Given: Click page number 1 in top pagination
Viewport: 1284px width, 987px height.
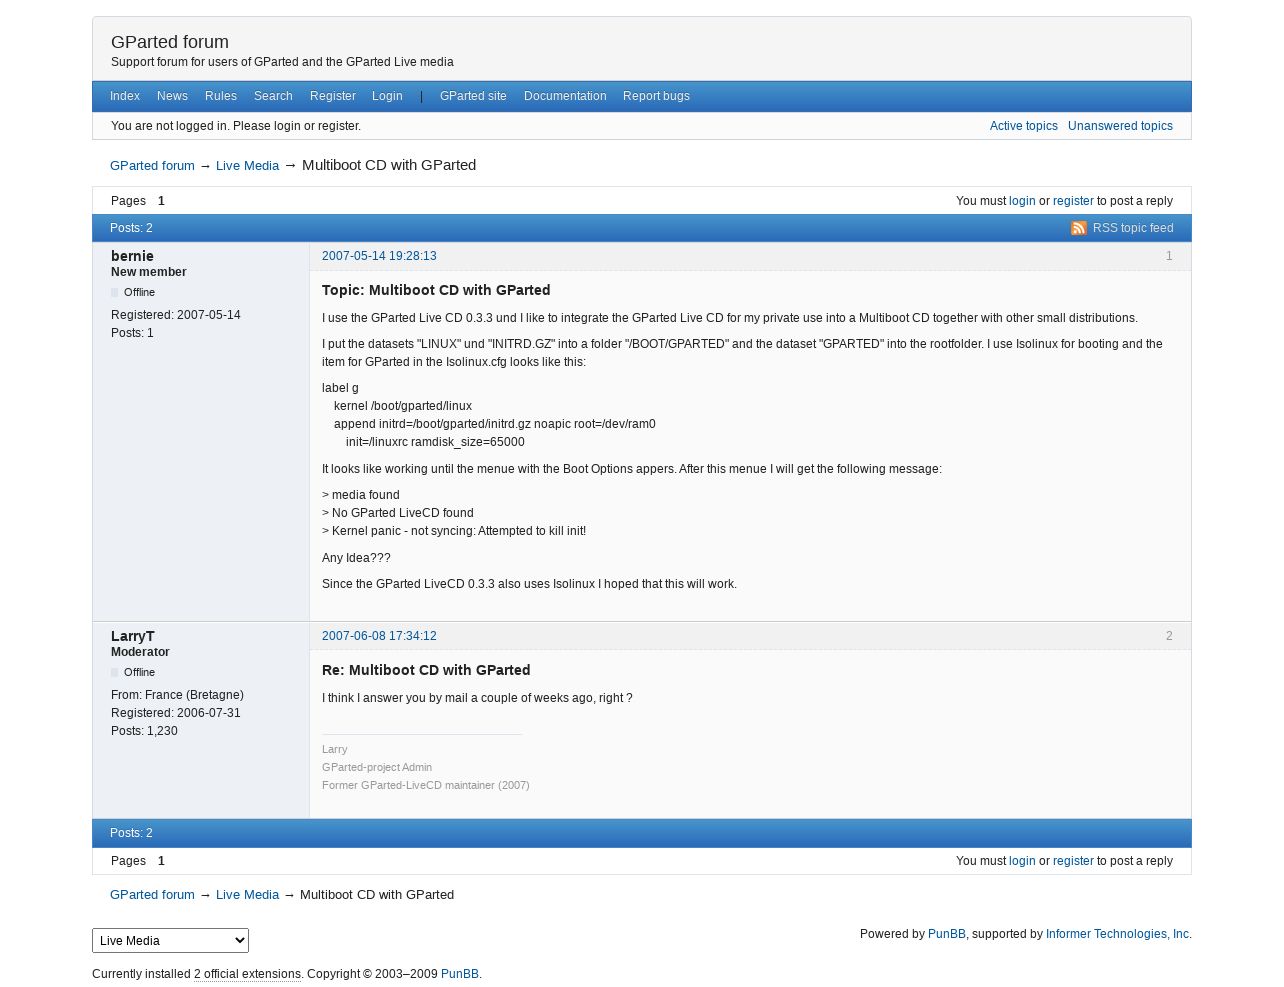Looking at the screenshot, I should 161,201.
